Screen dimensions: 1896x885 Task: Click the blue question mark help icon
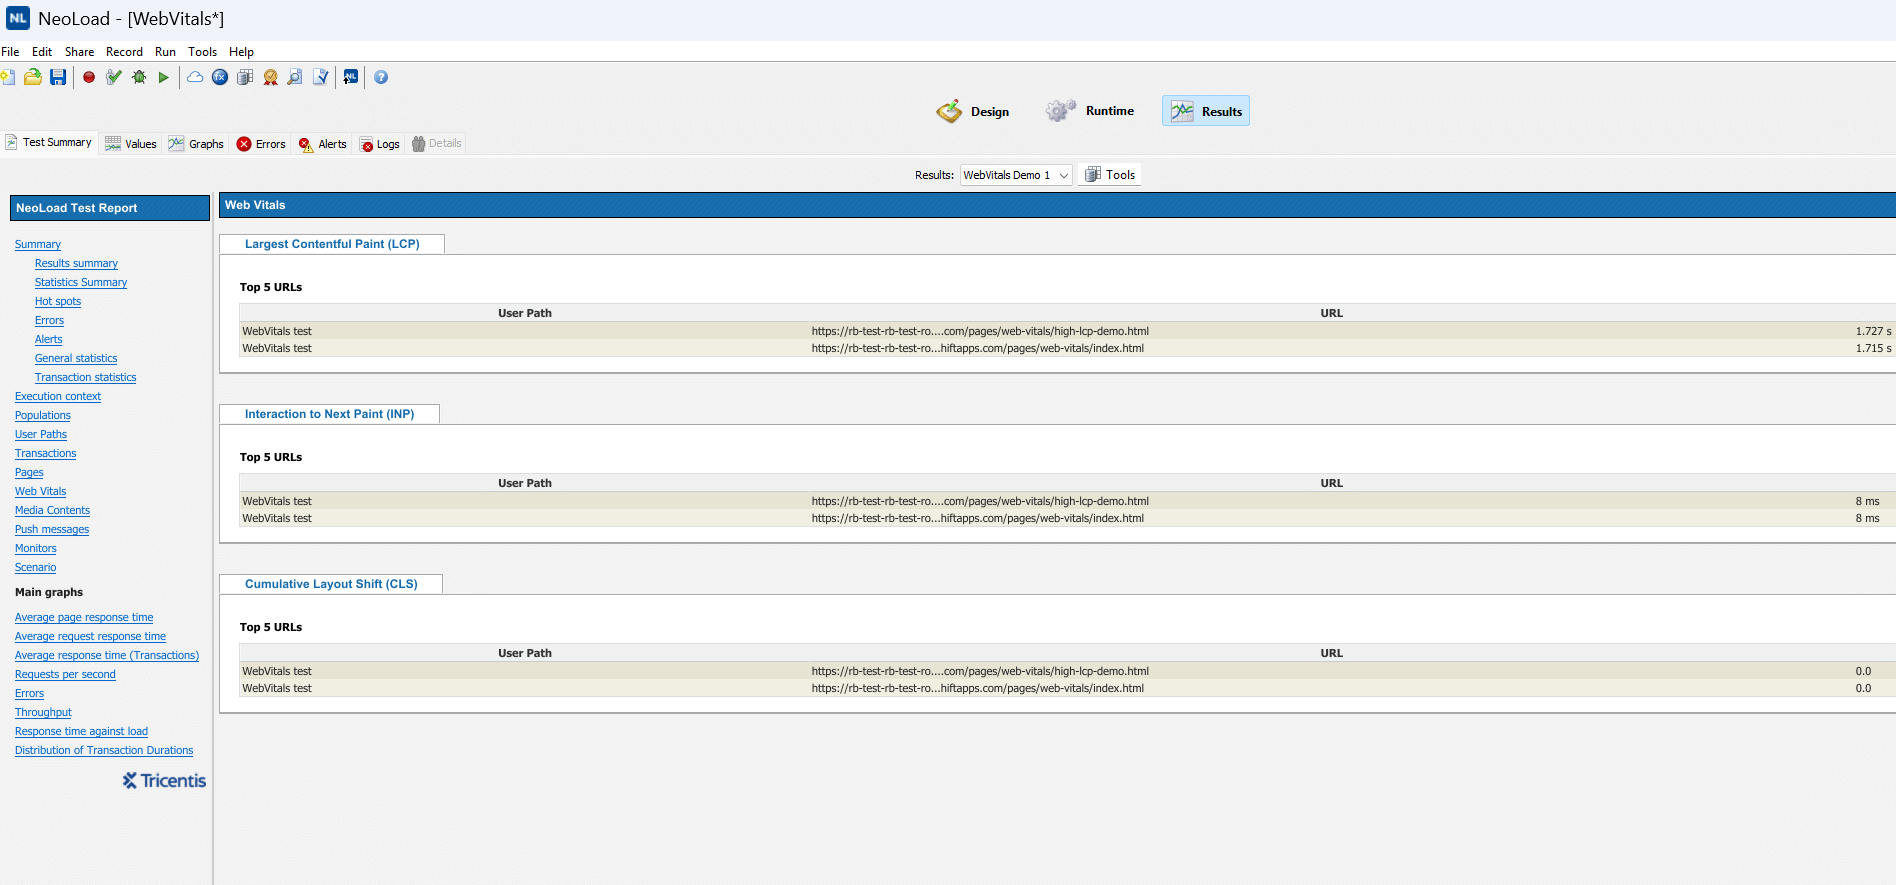pos(381,77)
